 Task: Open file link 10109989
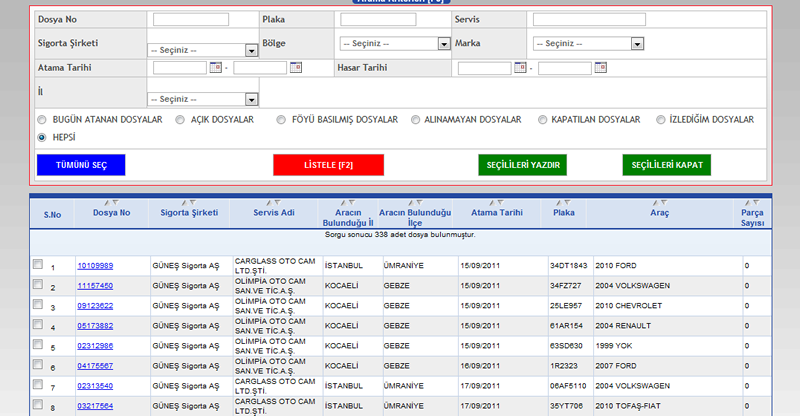coord(95,266)
